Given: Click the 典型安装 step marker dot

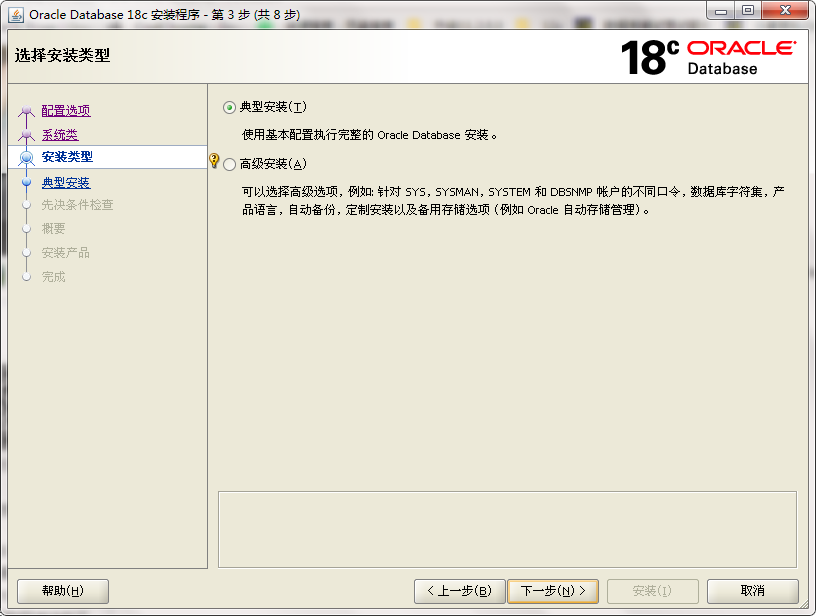Looking at the screenshot, I should point(27,182).
